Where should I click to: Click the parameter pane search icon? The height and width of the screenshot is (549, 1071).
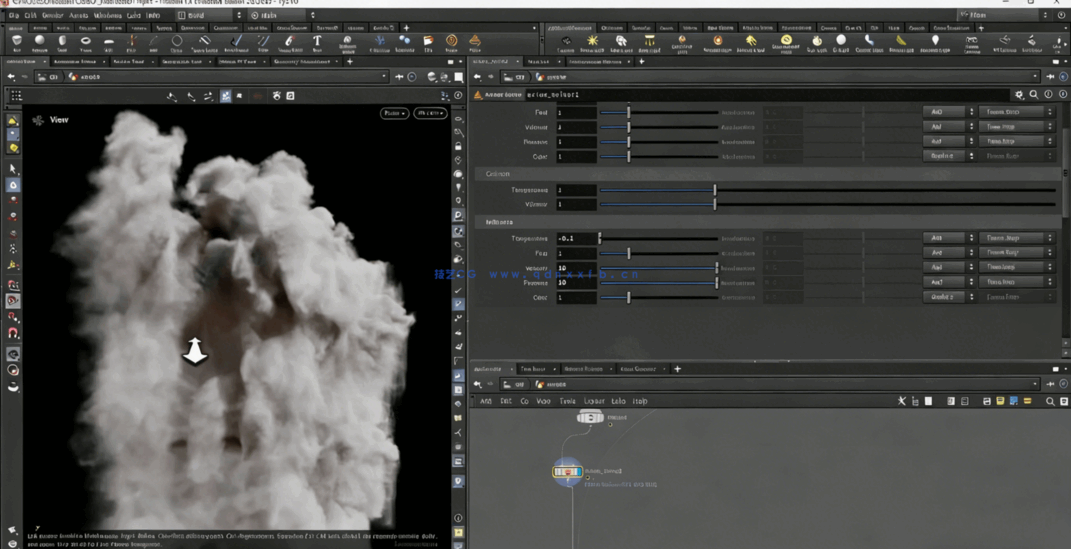[x=1034, y=95]
